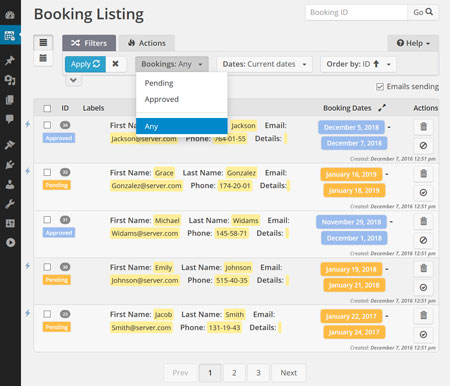Choose Any in the bookings dropdown
450x386 pixels.
click(x=182, y=126)
